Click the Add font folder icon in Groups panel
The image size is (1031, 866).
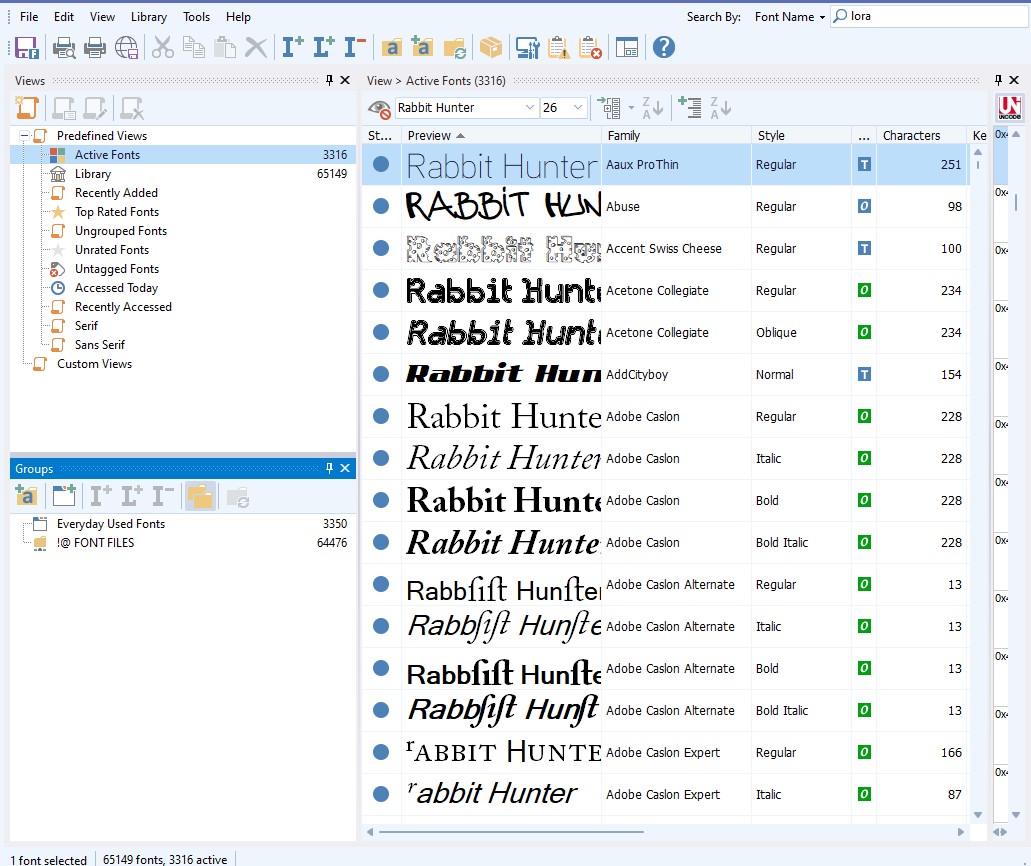click(x=26, y=496)
